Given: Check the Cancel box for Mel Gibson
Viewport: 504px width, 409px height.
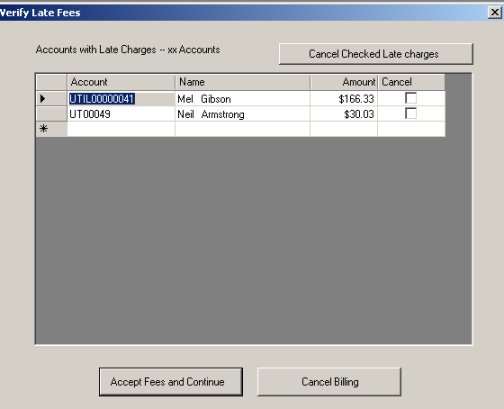Looking at the screenshot, I should 411,98.
